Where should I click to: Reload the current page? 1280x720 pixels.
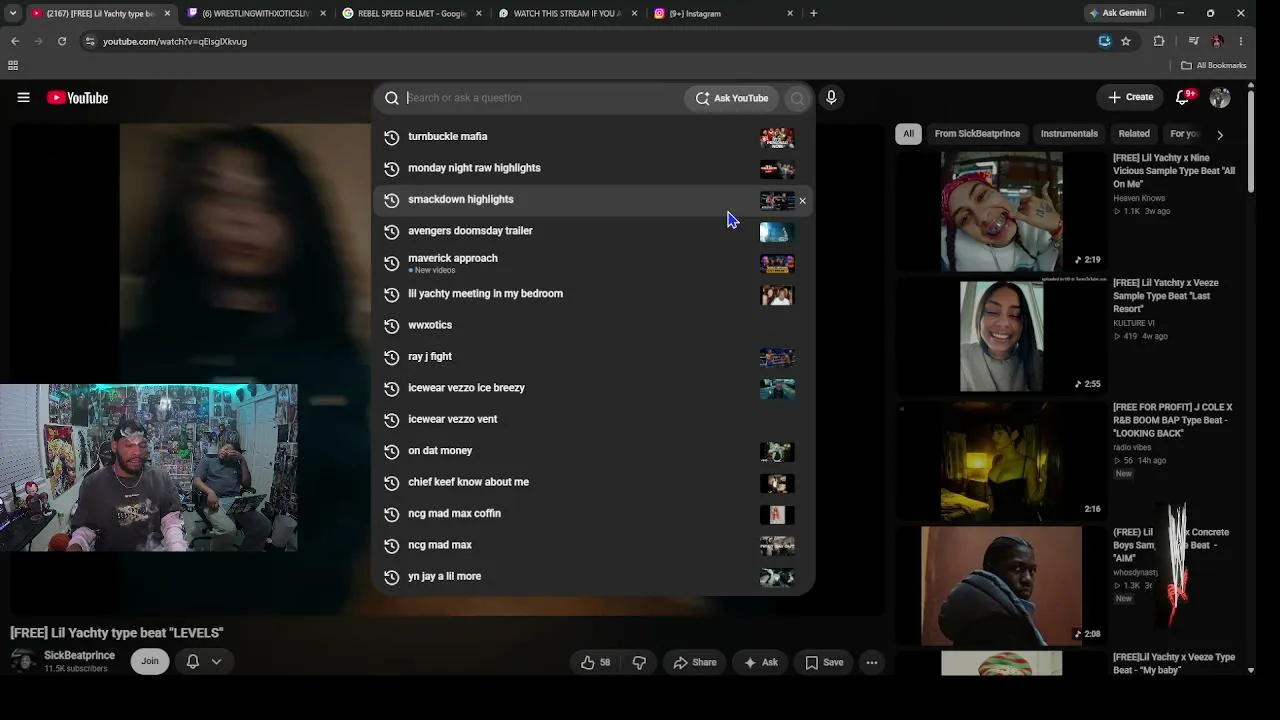[62, 41]
